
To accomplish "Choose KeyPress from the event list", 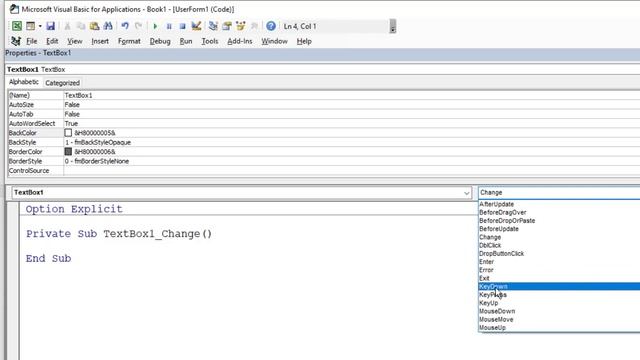I will [559, 295].
